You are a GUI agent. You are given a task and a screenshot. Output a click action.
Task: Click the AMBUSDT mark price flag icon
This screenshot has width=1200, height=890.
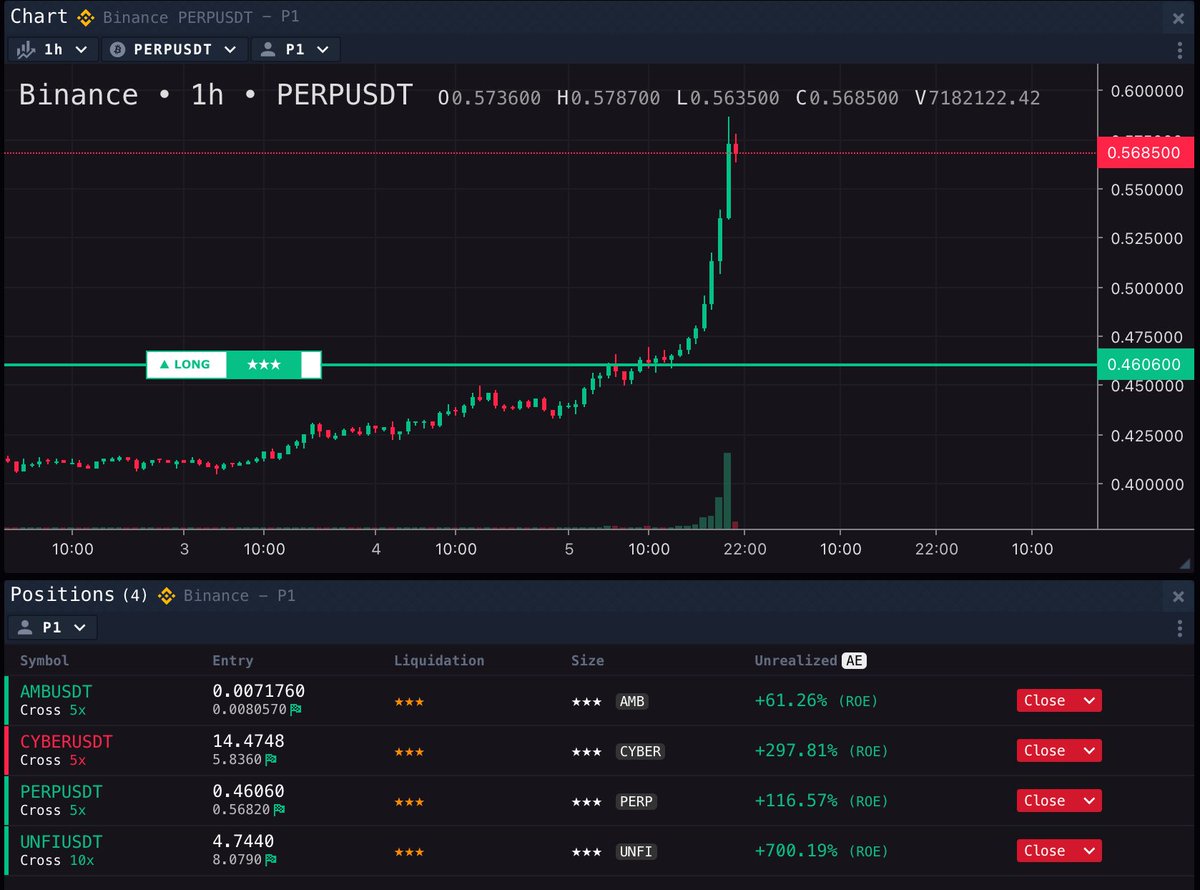pos(296,710)
